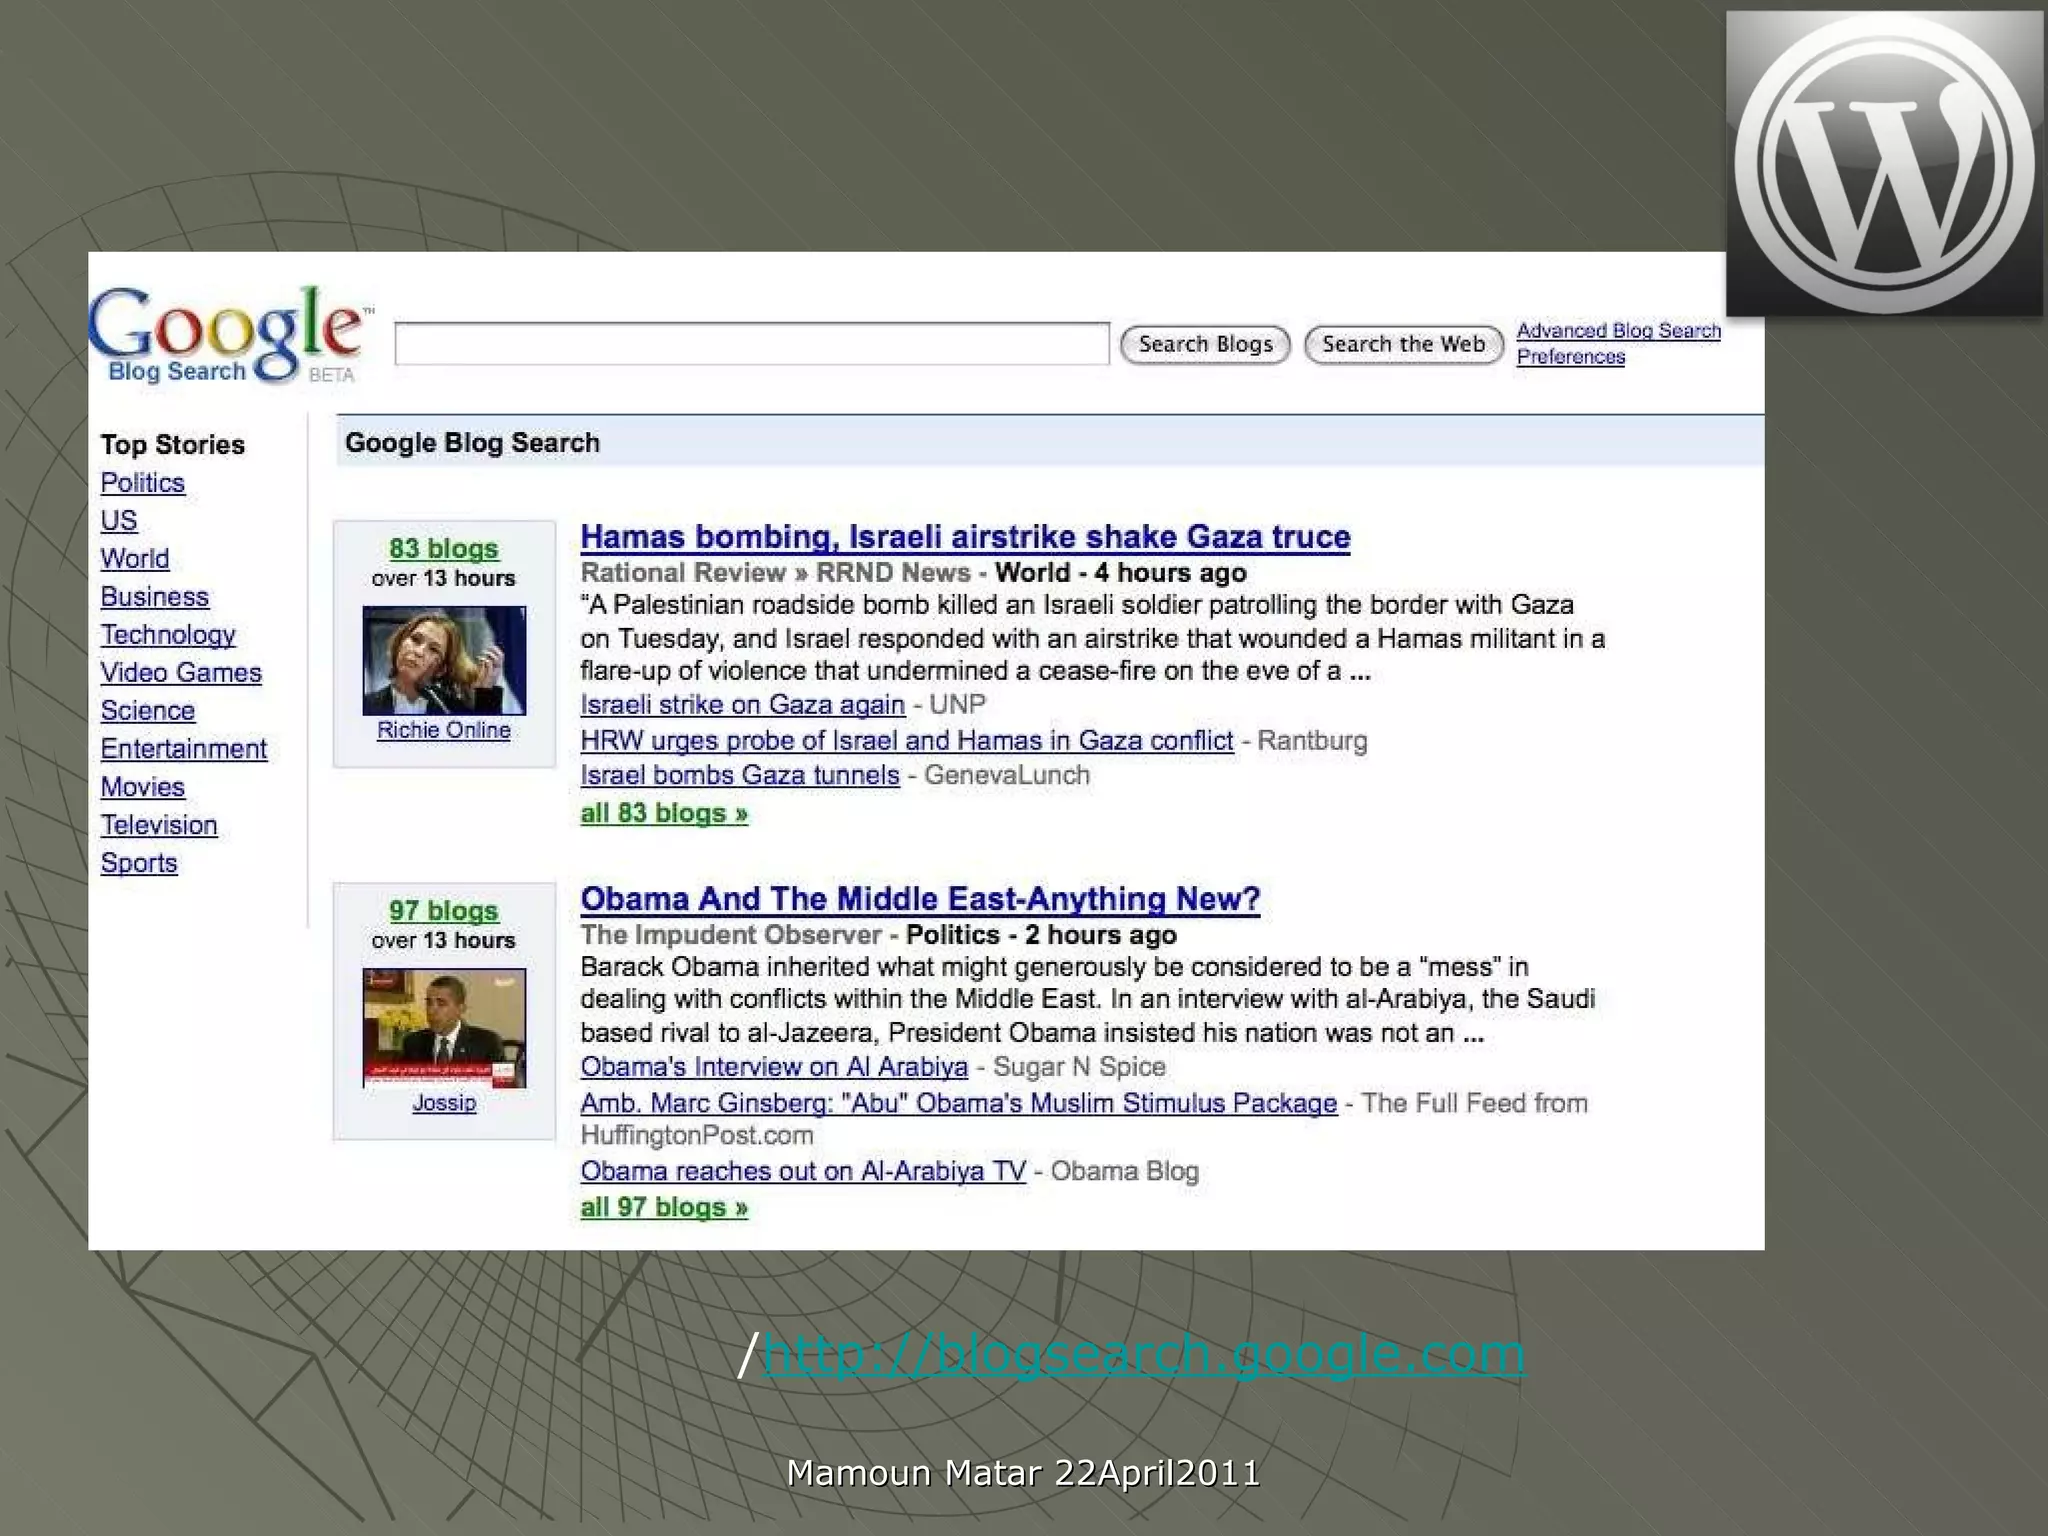Click the 83 blogs count link

pyautogui.click(x=444, y=549)
